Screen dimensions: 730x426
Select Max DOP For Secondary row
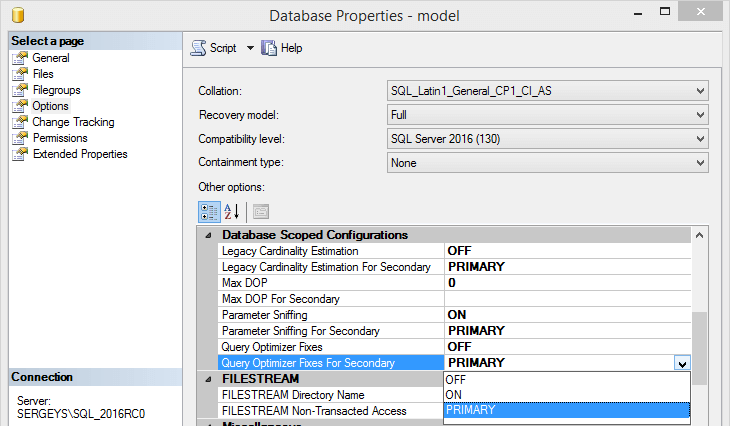pyautogui.click(x=454, y=299)
